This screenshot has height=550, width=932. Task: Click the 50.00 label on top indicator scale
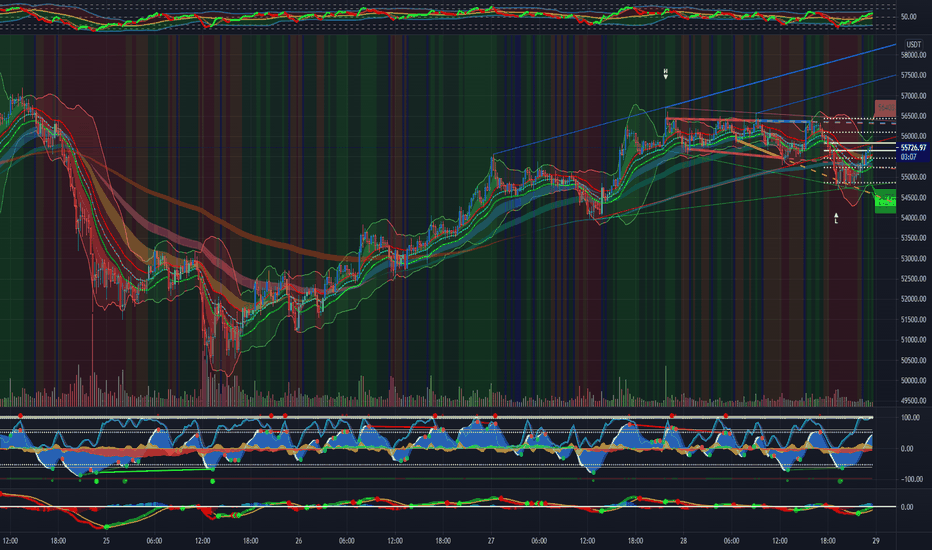pos(908,17)
